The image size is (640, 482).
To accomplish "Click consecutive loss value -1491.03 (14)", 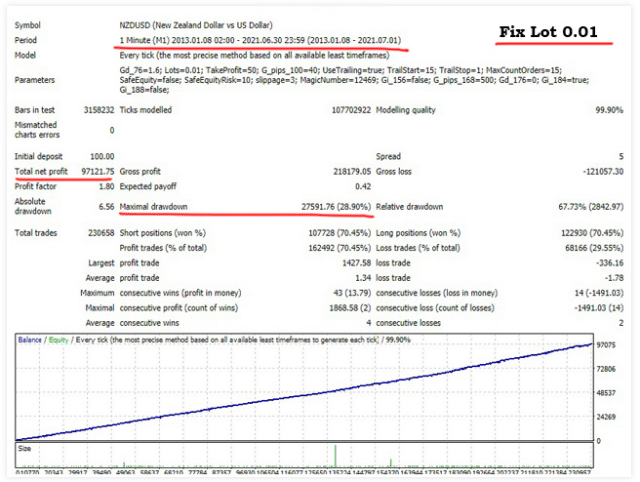I will pyautogui.click(x=598, y=308).
